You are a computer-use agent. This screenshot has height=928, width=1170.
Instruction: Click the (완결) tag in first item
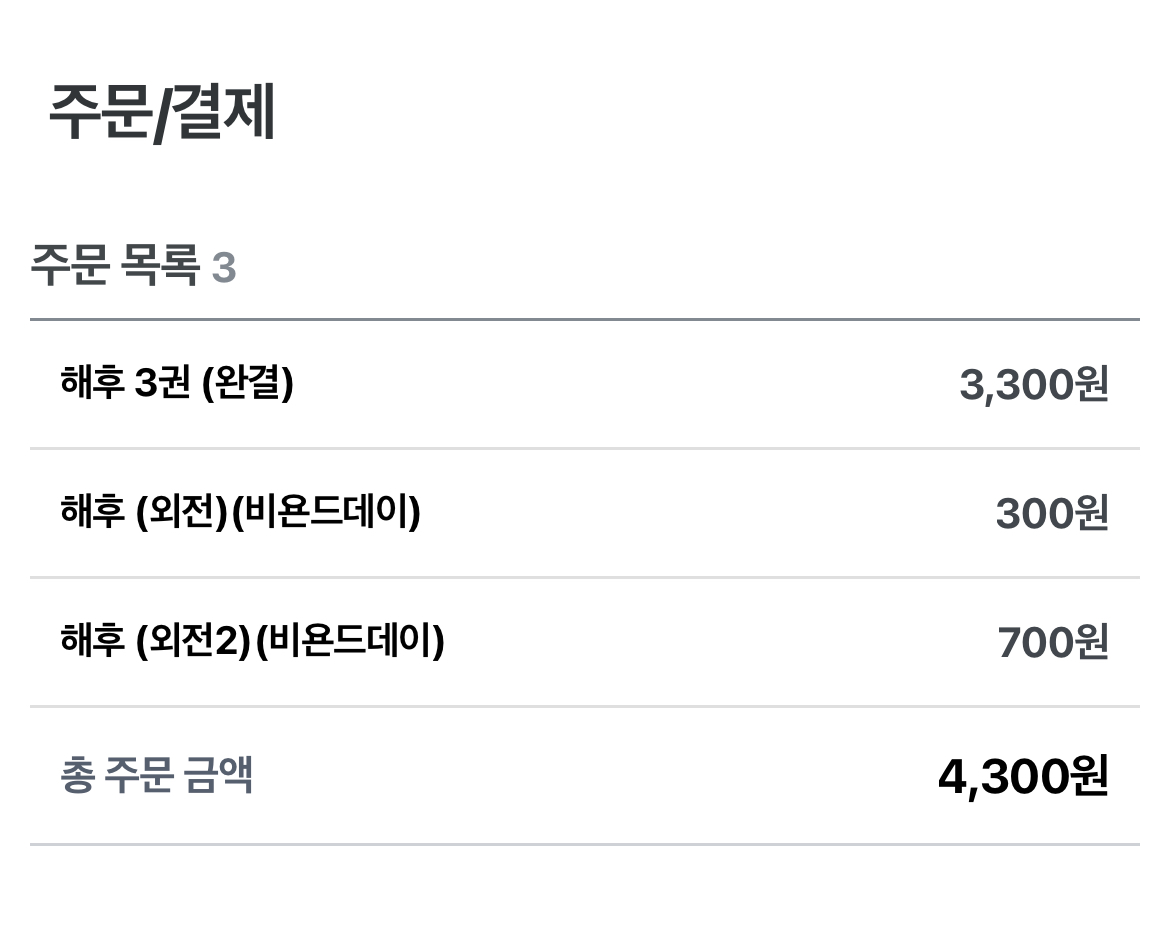click(247, 384)
